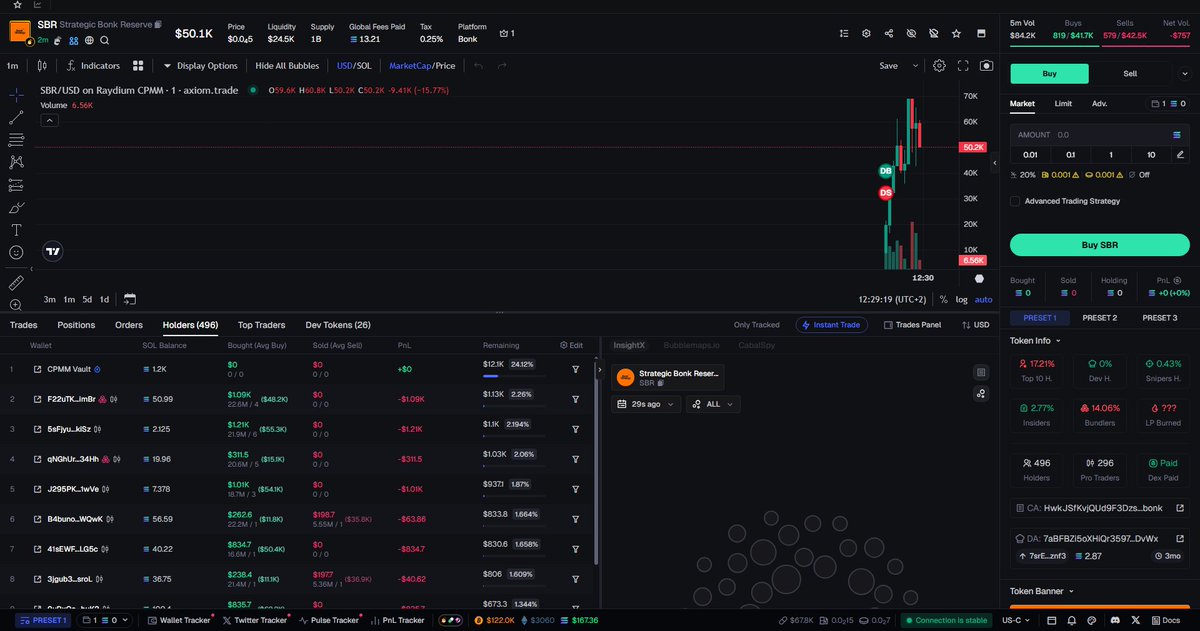Open Wallet Tracker from bottom bar
Viewport: 1200px width, 631px height.
pyautogui.click(x=178, y=621)
